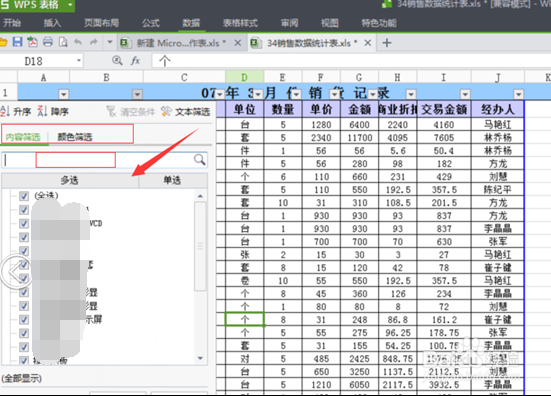Open the 视图 ribbon tab
551x396 pixels.
click(330, 23)
